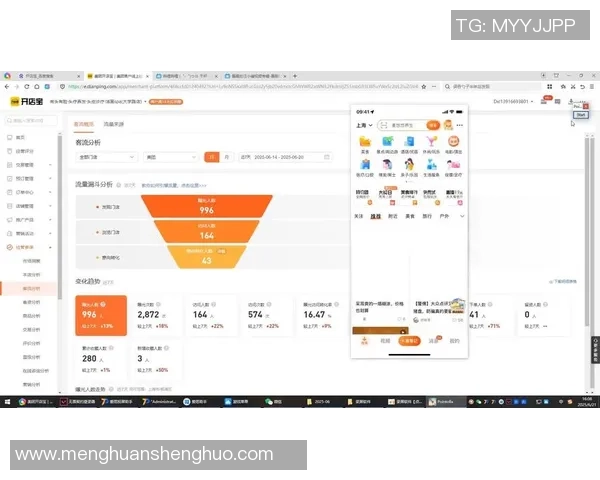Click the highlighted 996 曝光人数 card
The width and height of the screenshot is (600, 480).
[x=101, y=315]
